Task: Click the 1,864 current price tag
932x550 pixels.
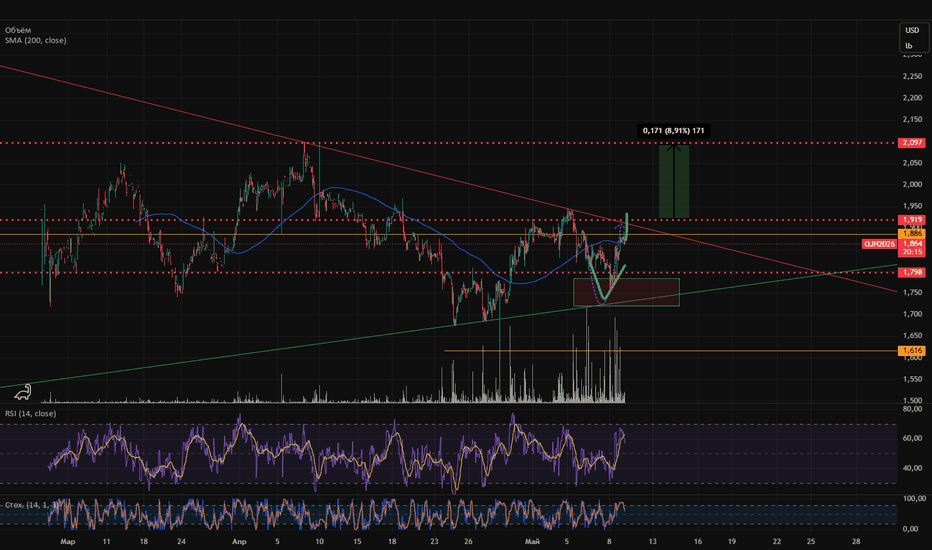Action: 912,244
